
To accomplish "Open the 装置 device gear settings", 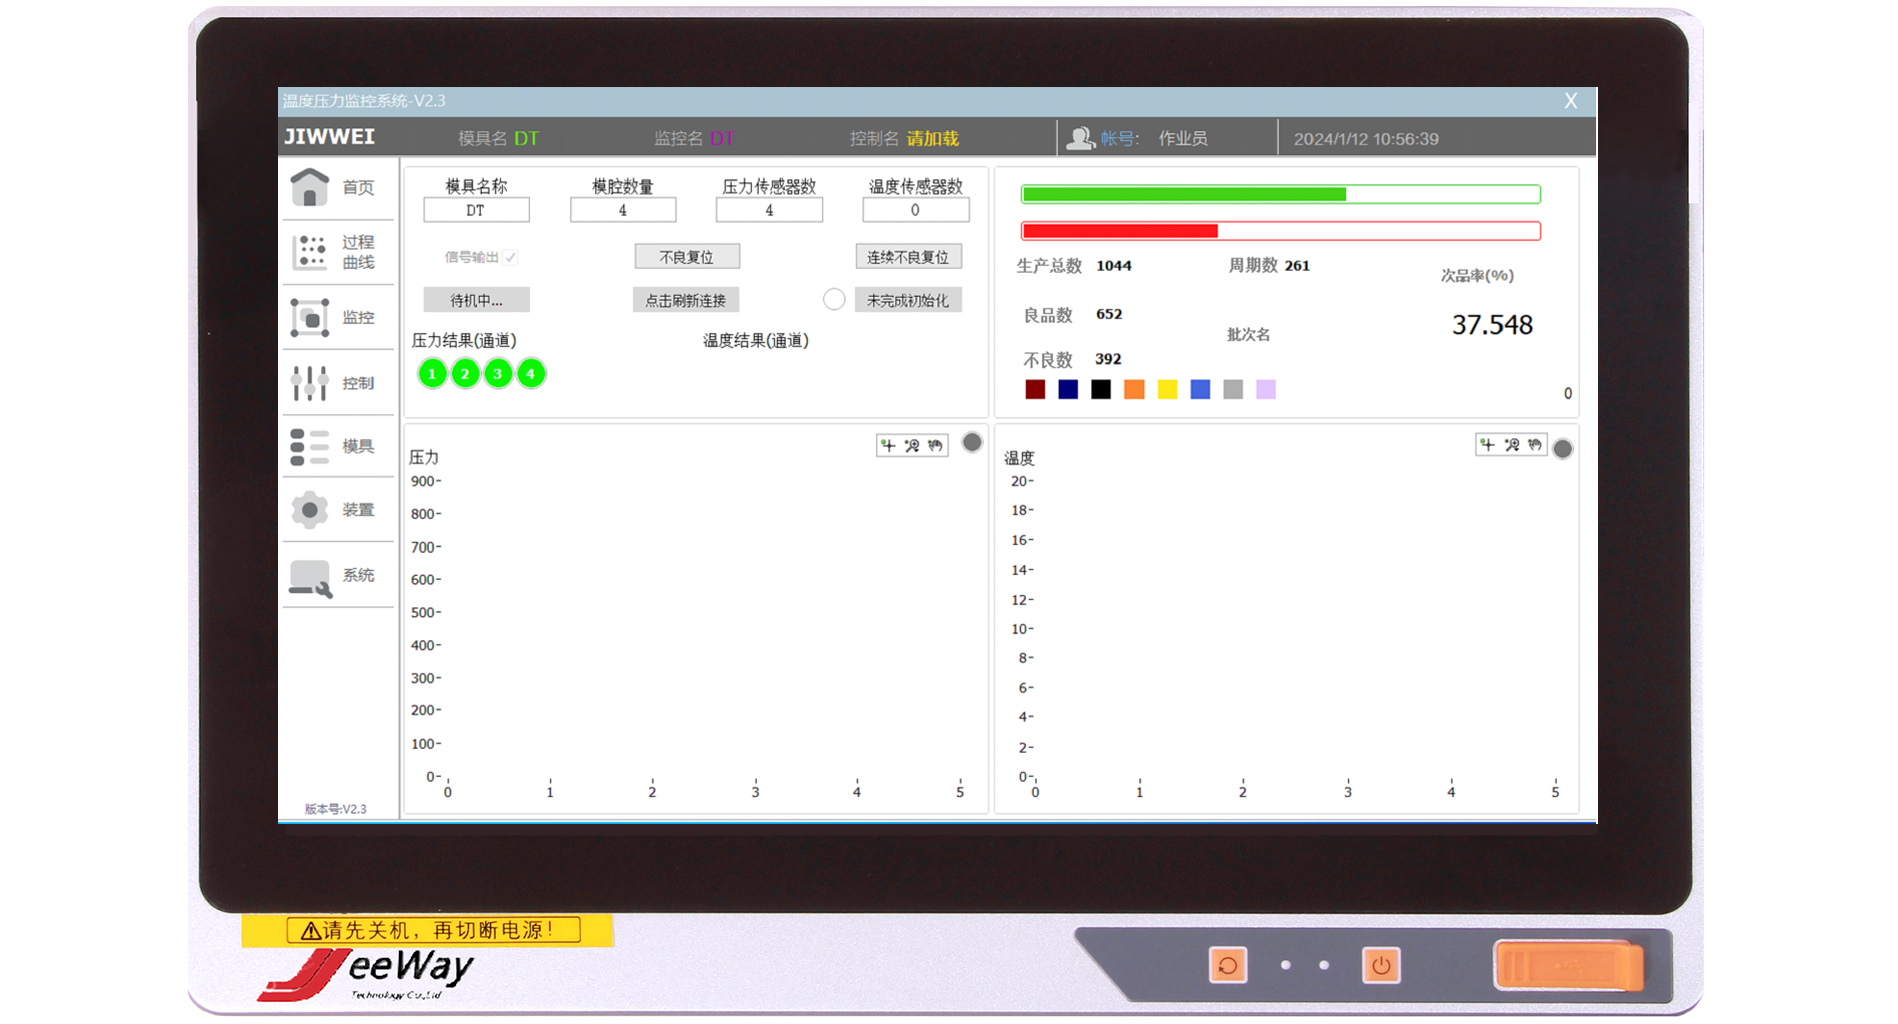I will pos(334,510).
